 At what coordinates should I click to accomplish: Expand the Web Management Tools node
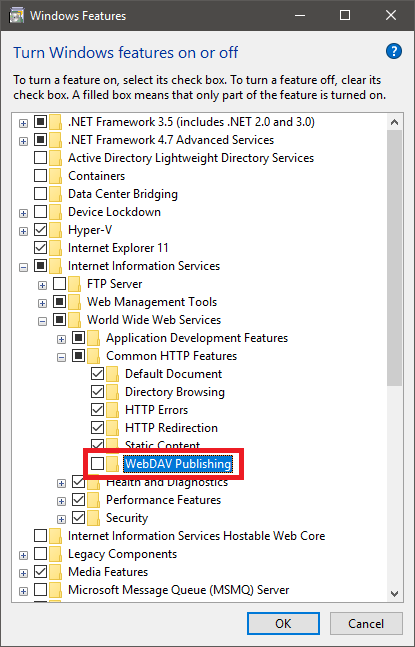coord(42,304)
